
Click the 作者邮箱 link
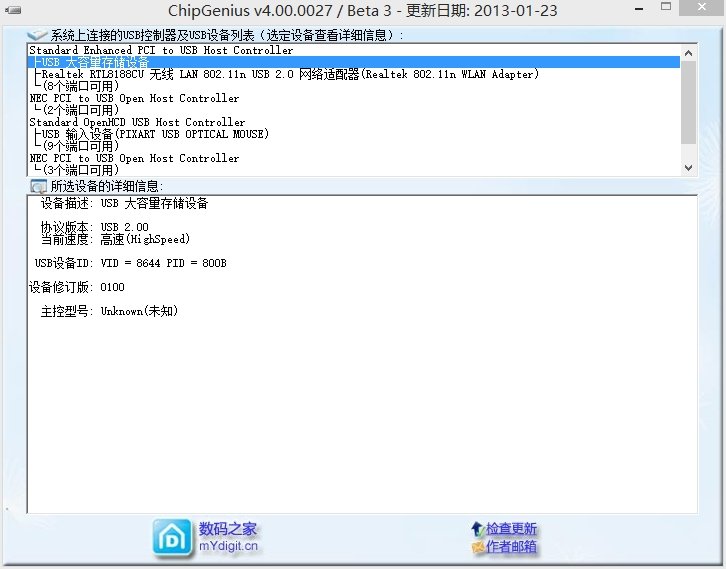tap(511, 547)
